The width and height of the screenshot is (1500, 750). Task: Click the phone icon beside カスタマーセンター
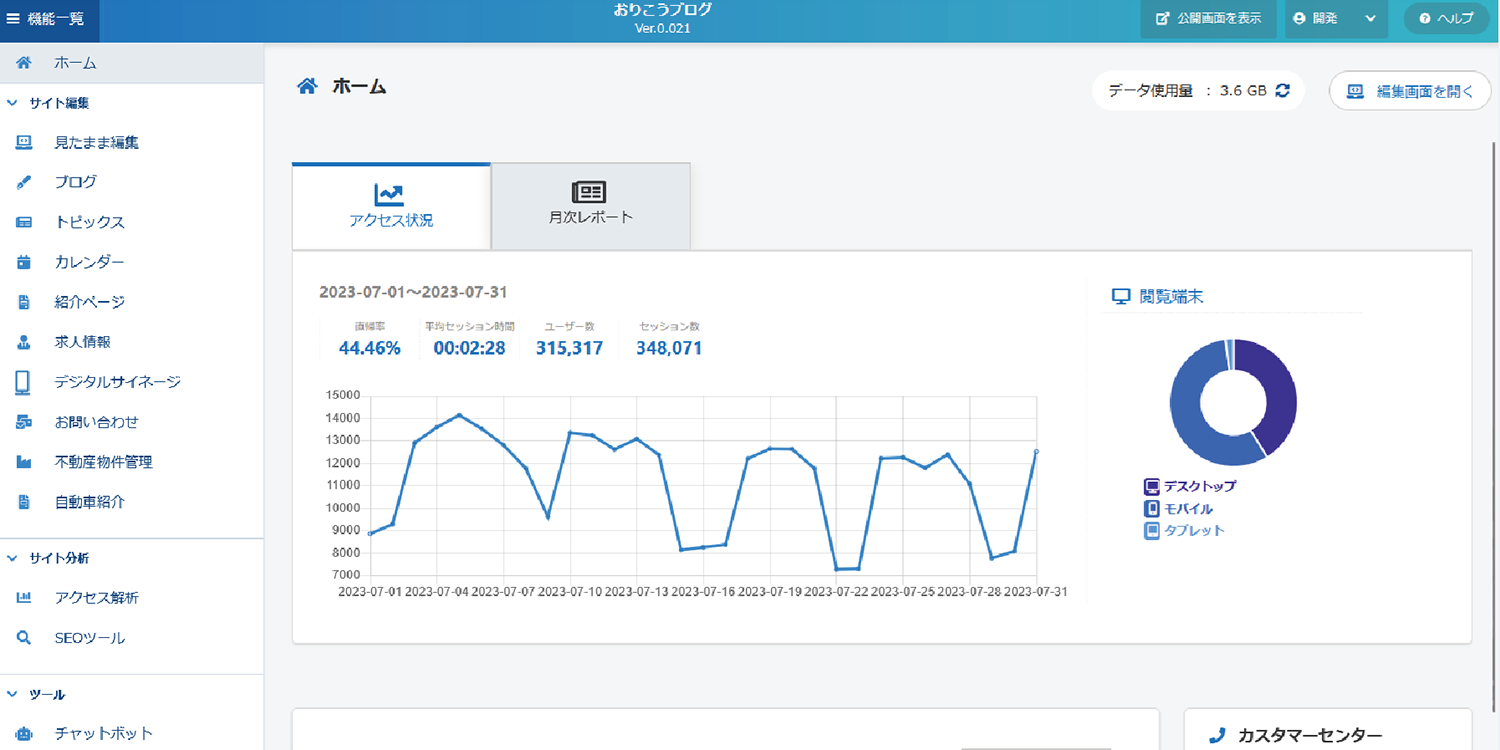point(1217,736)
